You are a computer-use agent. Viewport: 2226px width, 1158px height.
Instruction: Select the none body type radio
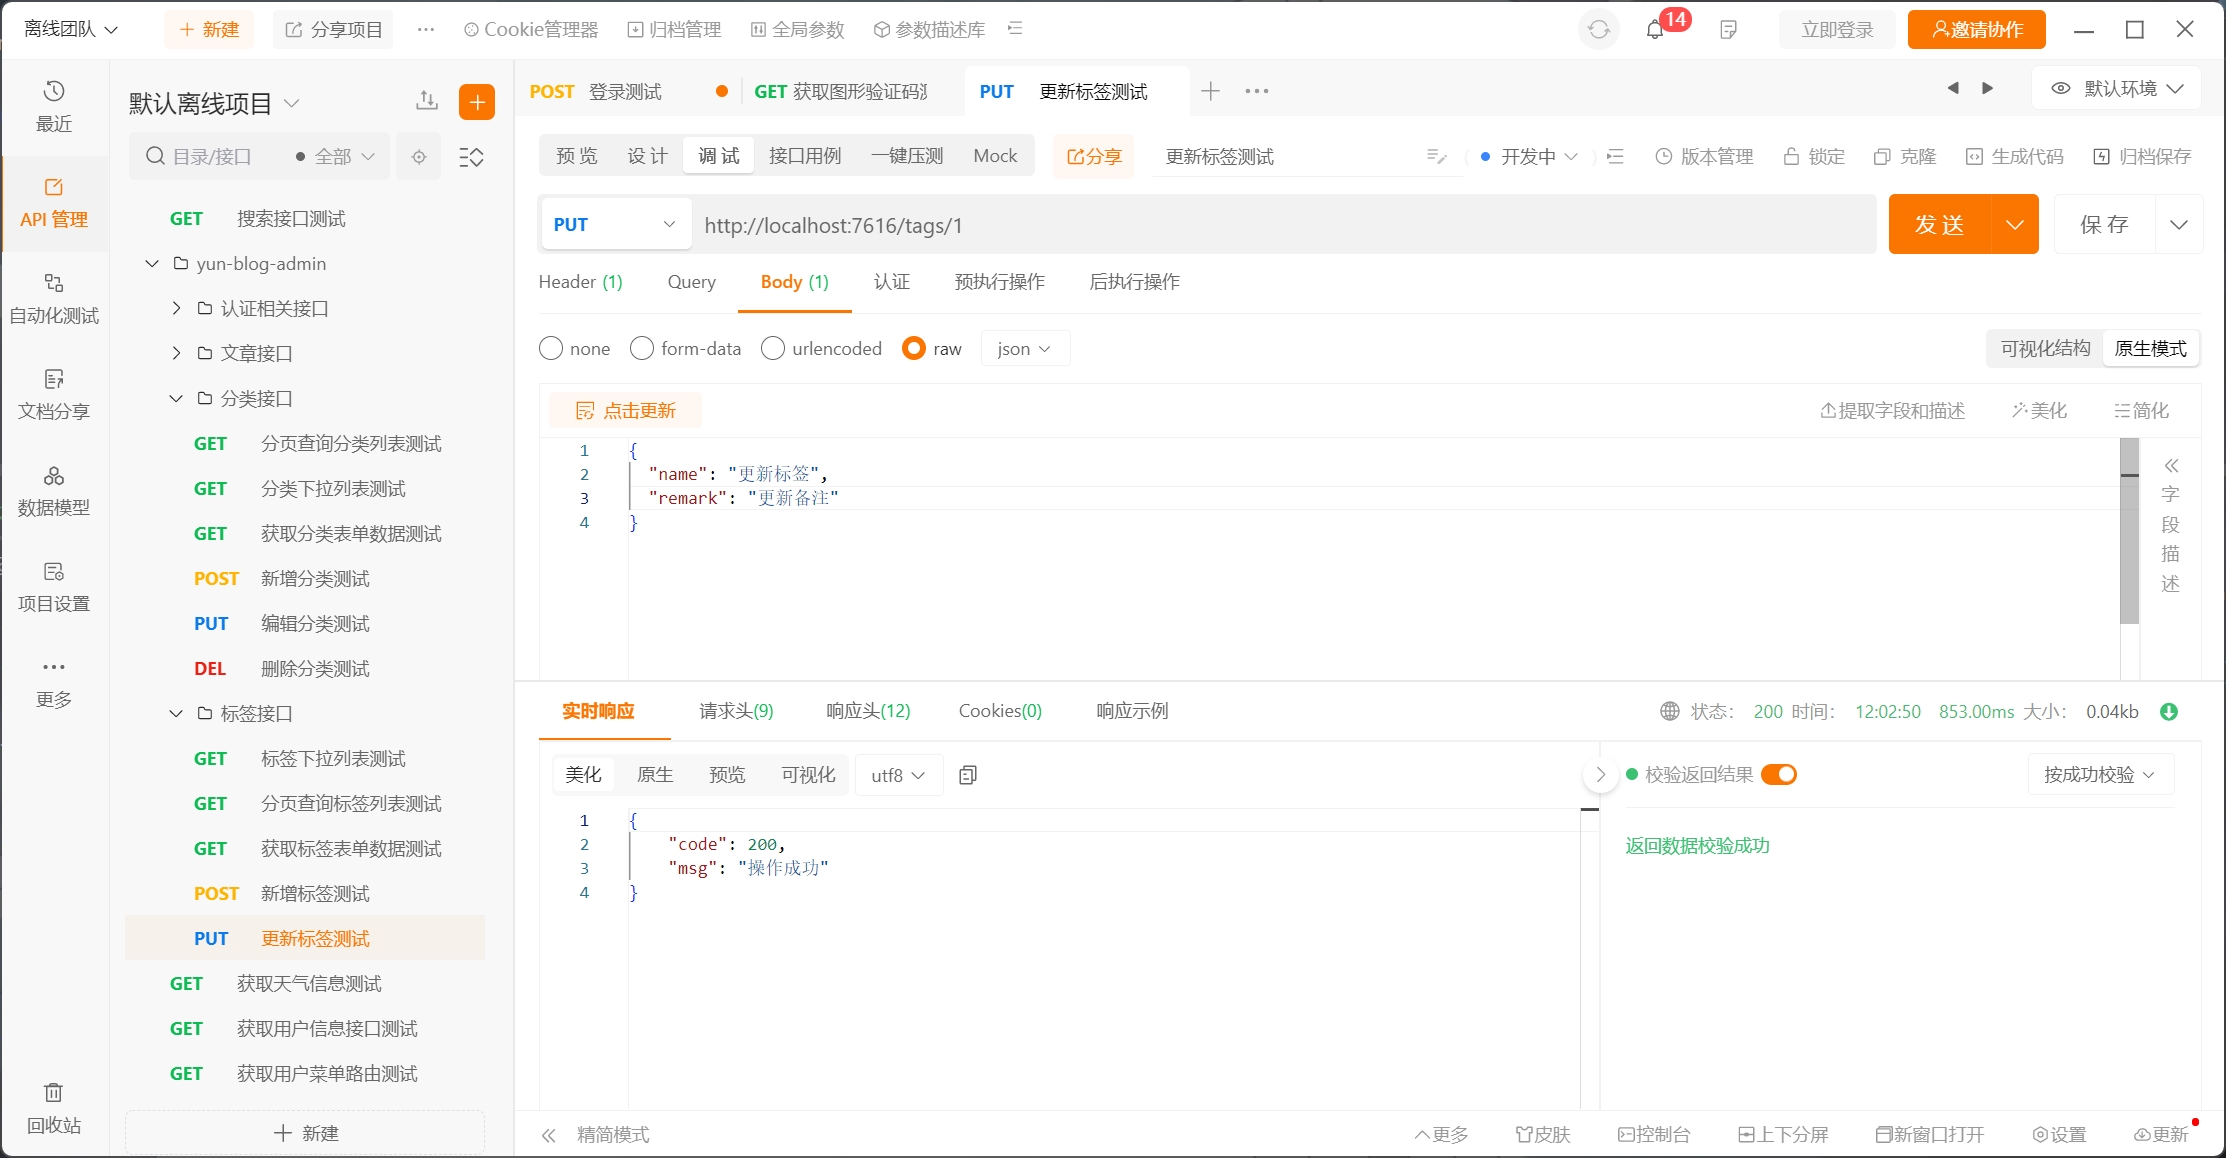coord(551,348)
